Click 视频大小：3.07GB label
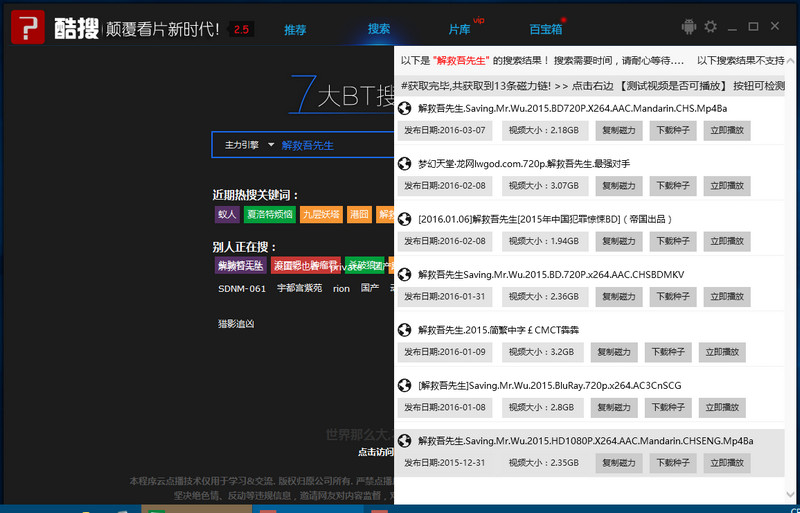This screenshot has width=800, height=513. click(544, 186)
